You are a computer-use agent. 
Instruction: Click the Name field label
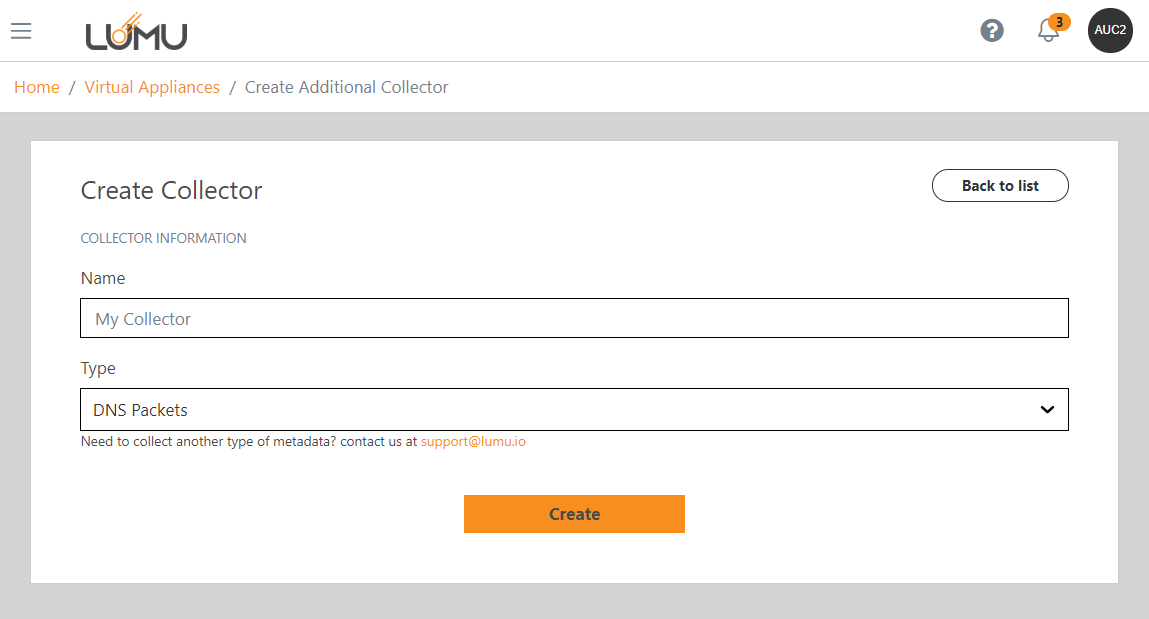(x=103, y=278)
